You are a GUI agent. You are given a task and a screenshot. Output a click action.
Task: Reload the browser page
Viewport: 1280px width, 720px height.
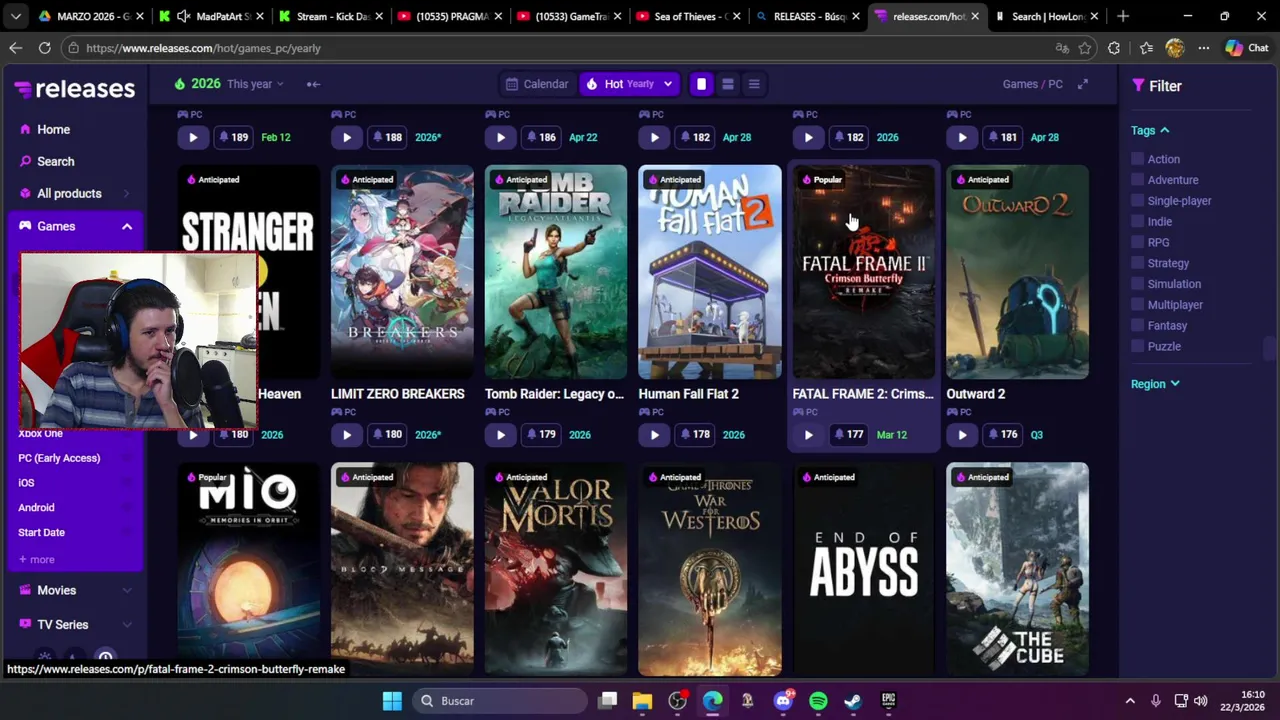[x=45, y=48]
